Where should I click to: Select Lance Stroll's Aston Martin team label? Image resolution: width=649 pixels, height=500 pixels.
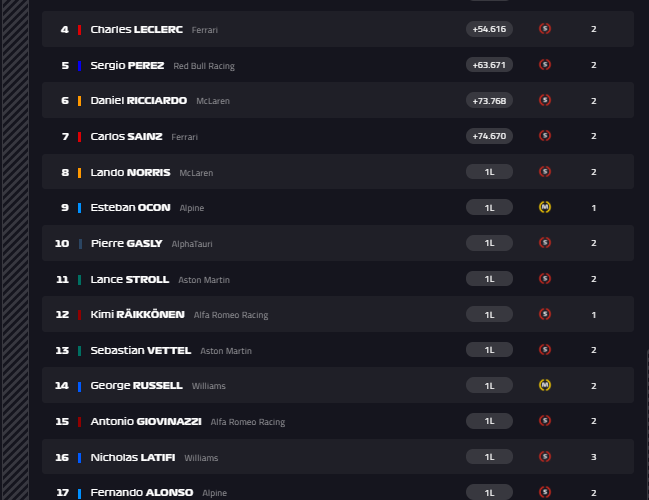pyautogui.click(x=204, y=280)
